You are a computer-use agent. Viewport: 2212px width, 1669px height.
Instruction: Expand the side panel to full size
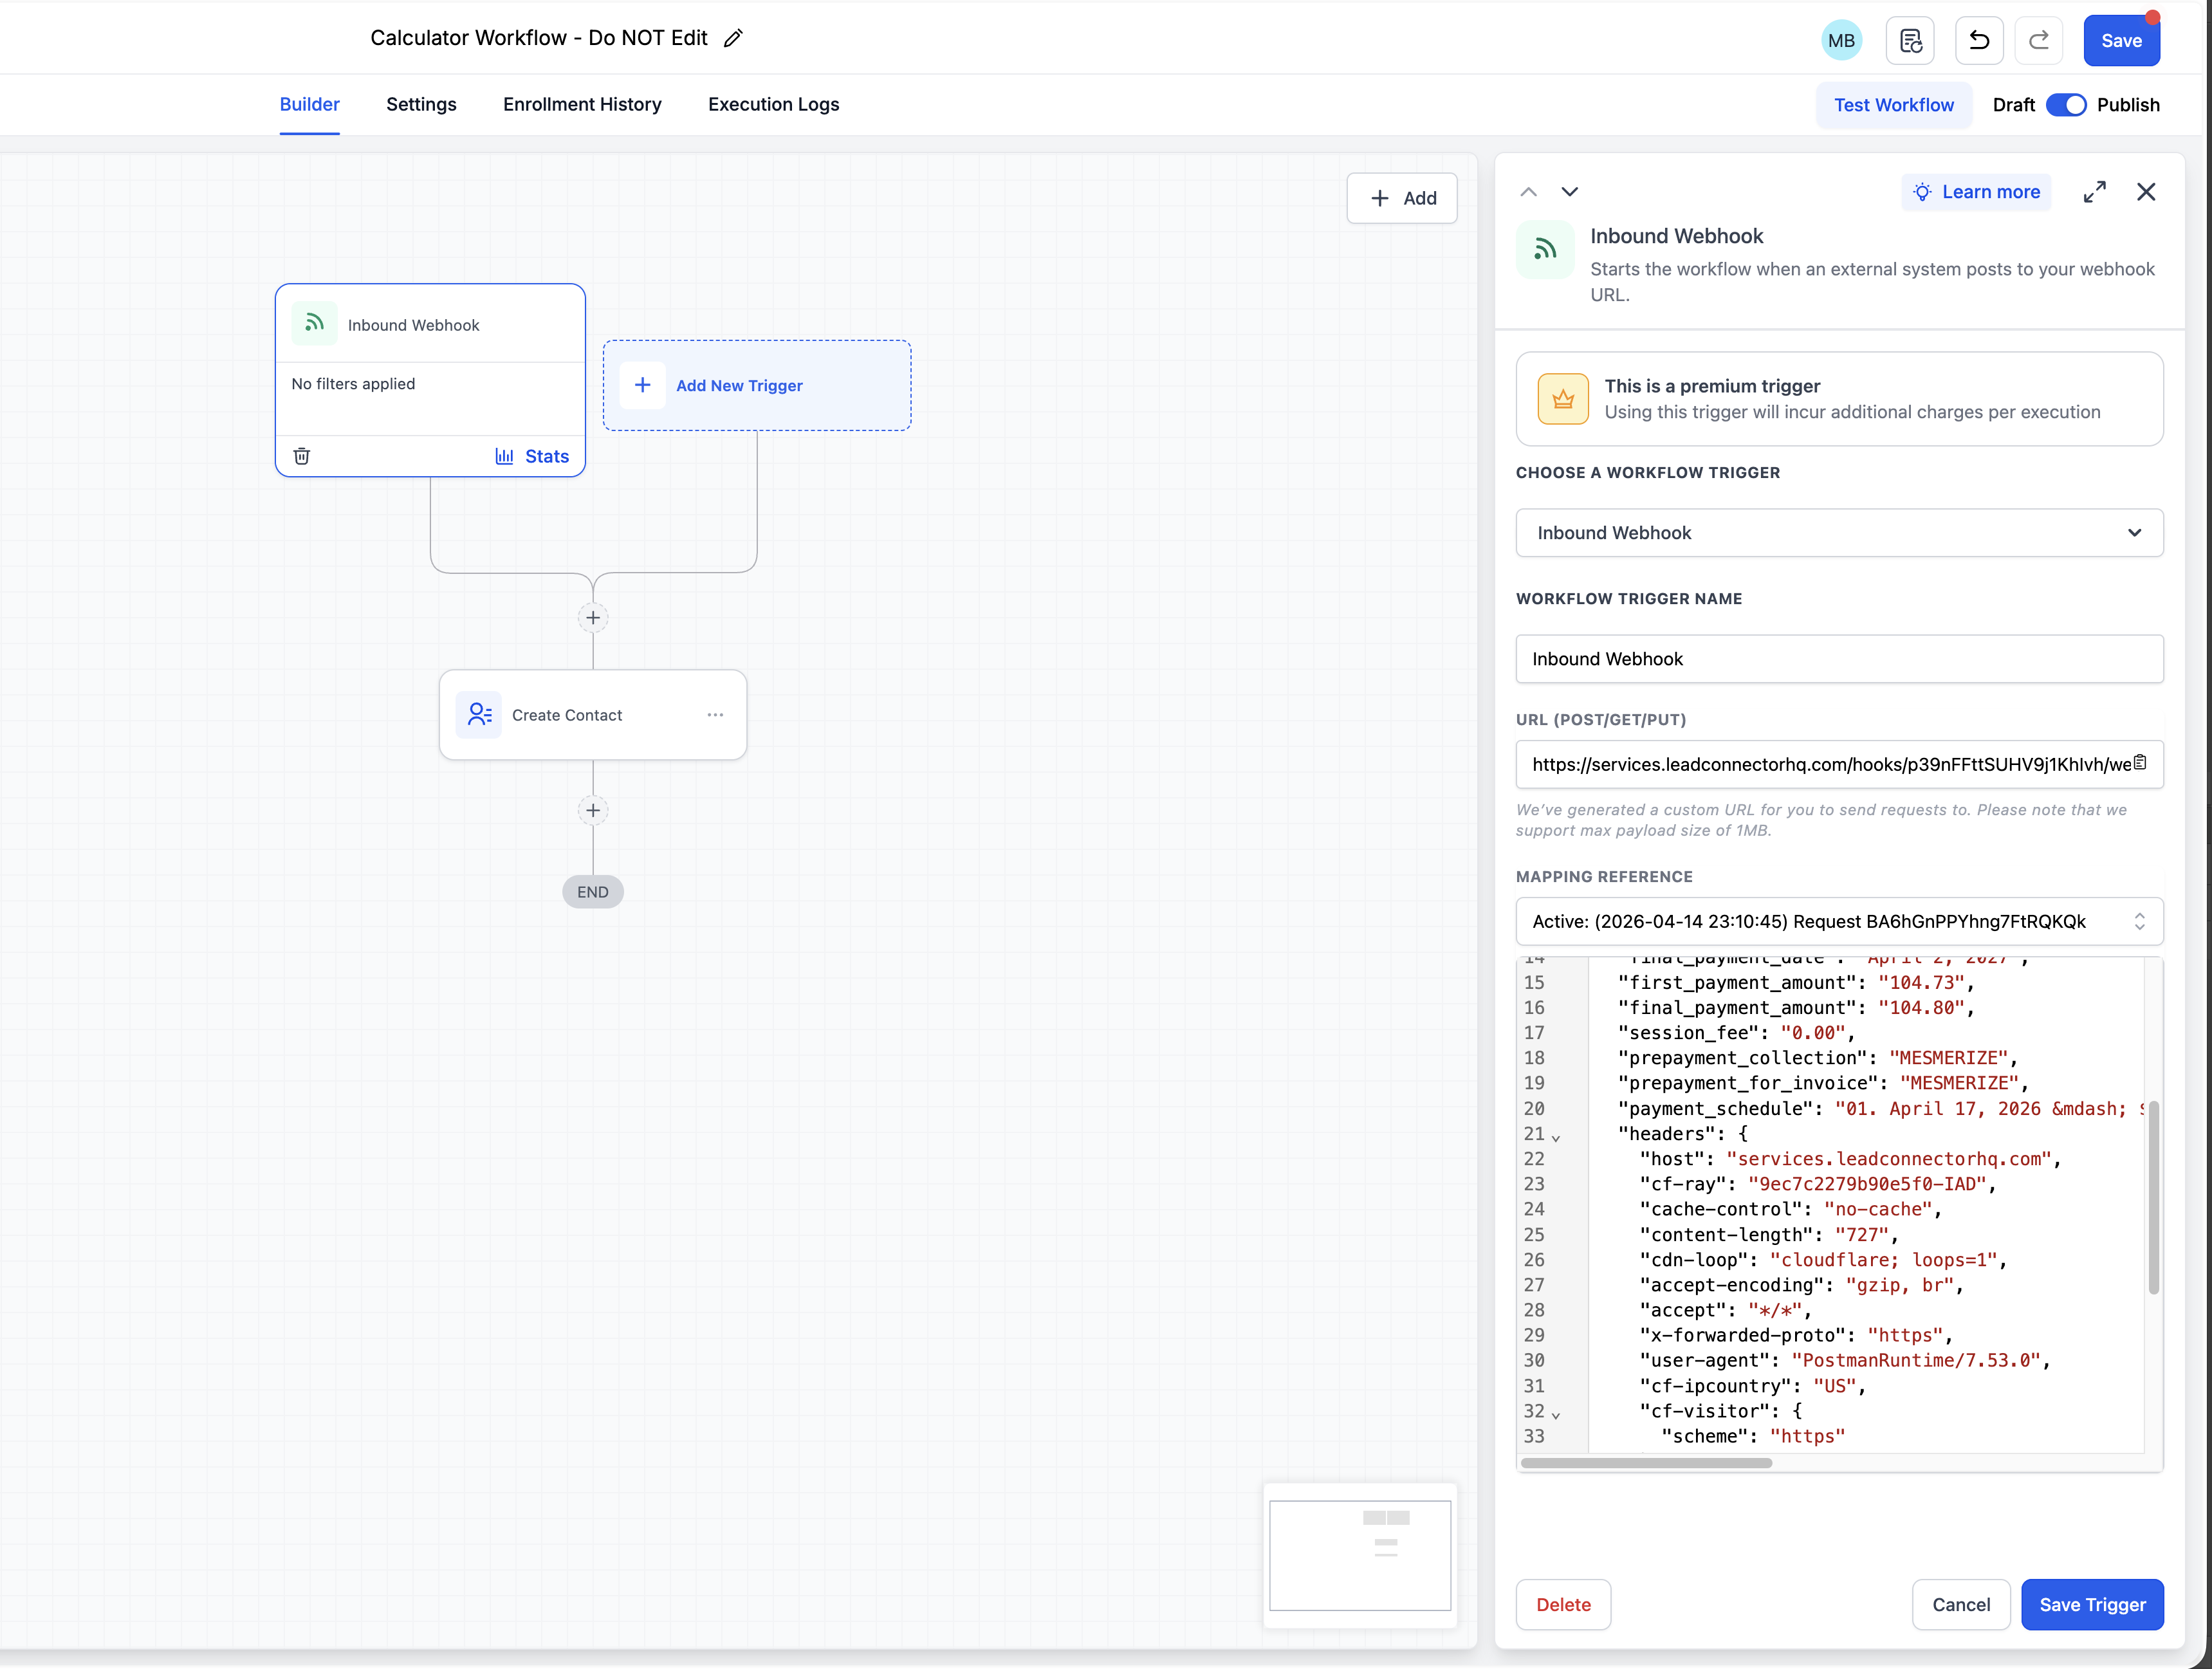(x=2094, y=192)
